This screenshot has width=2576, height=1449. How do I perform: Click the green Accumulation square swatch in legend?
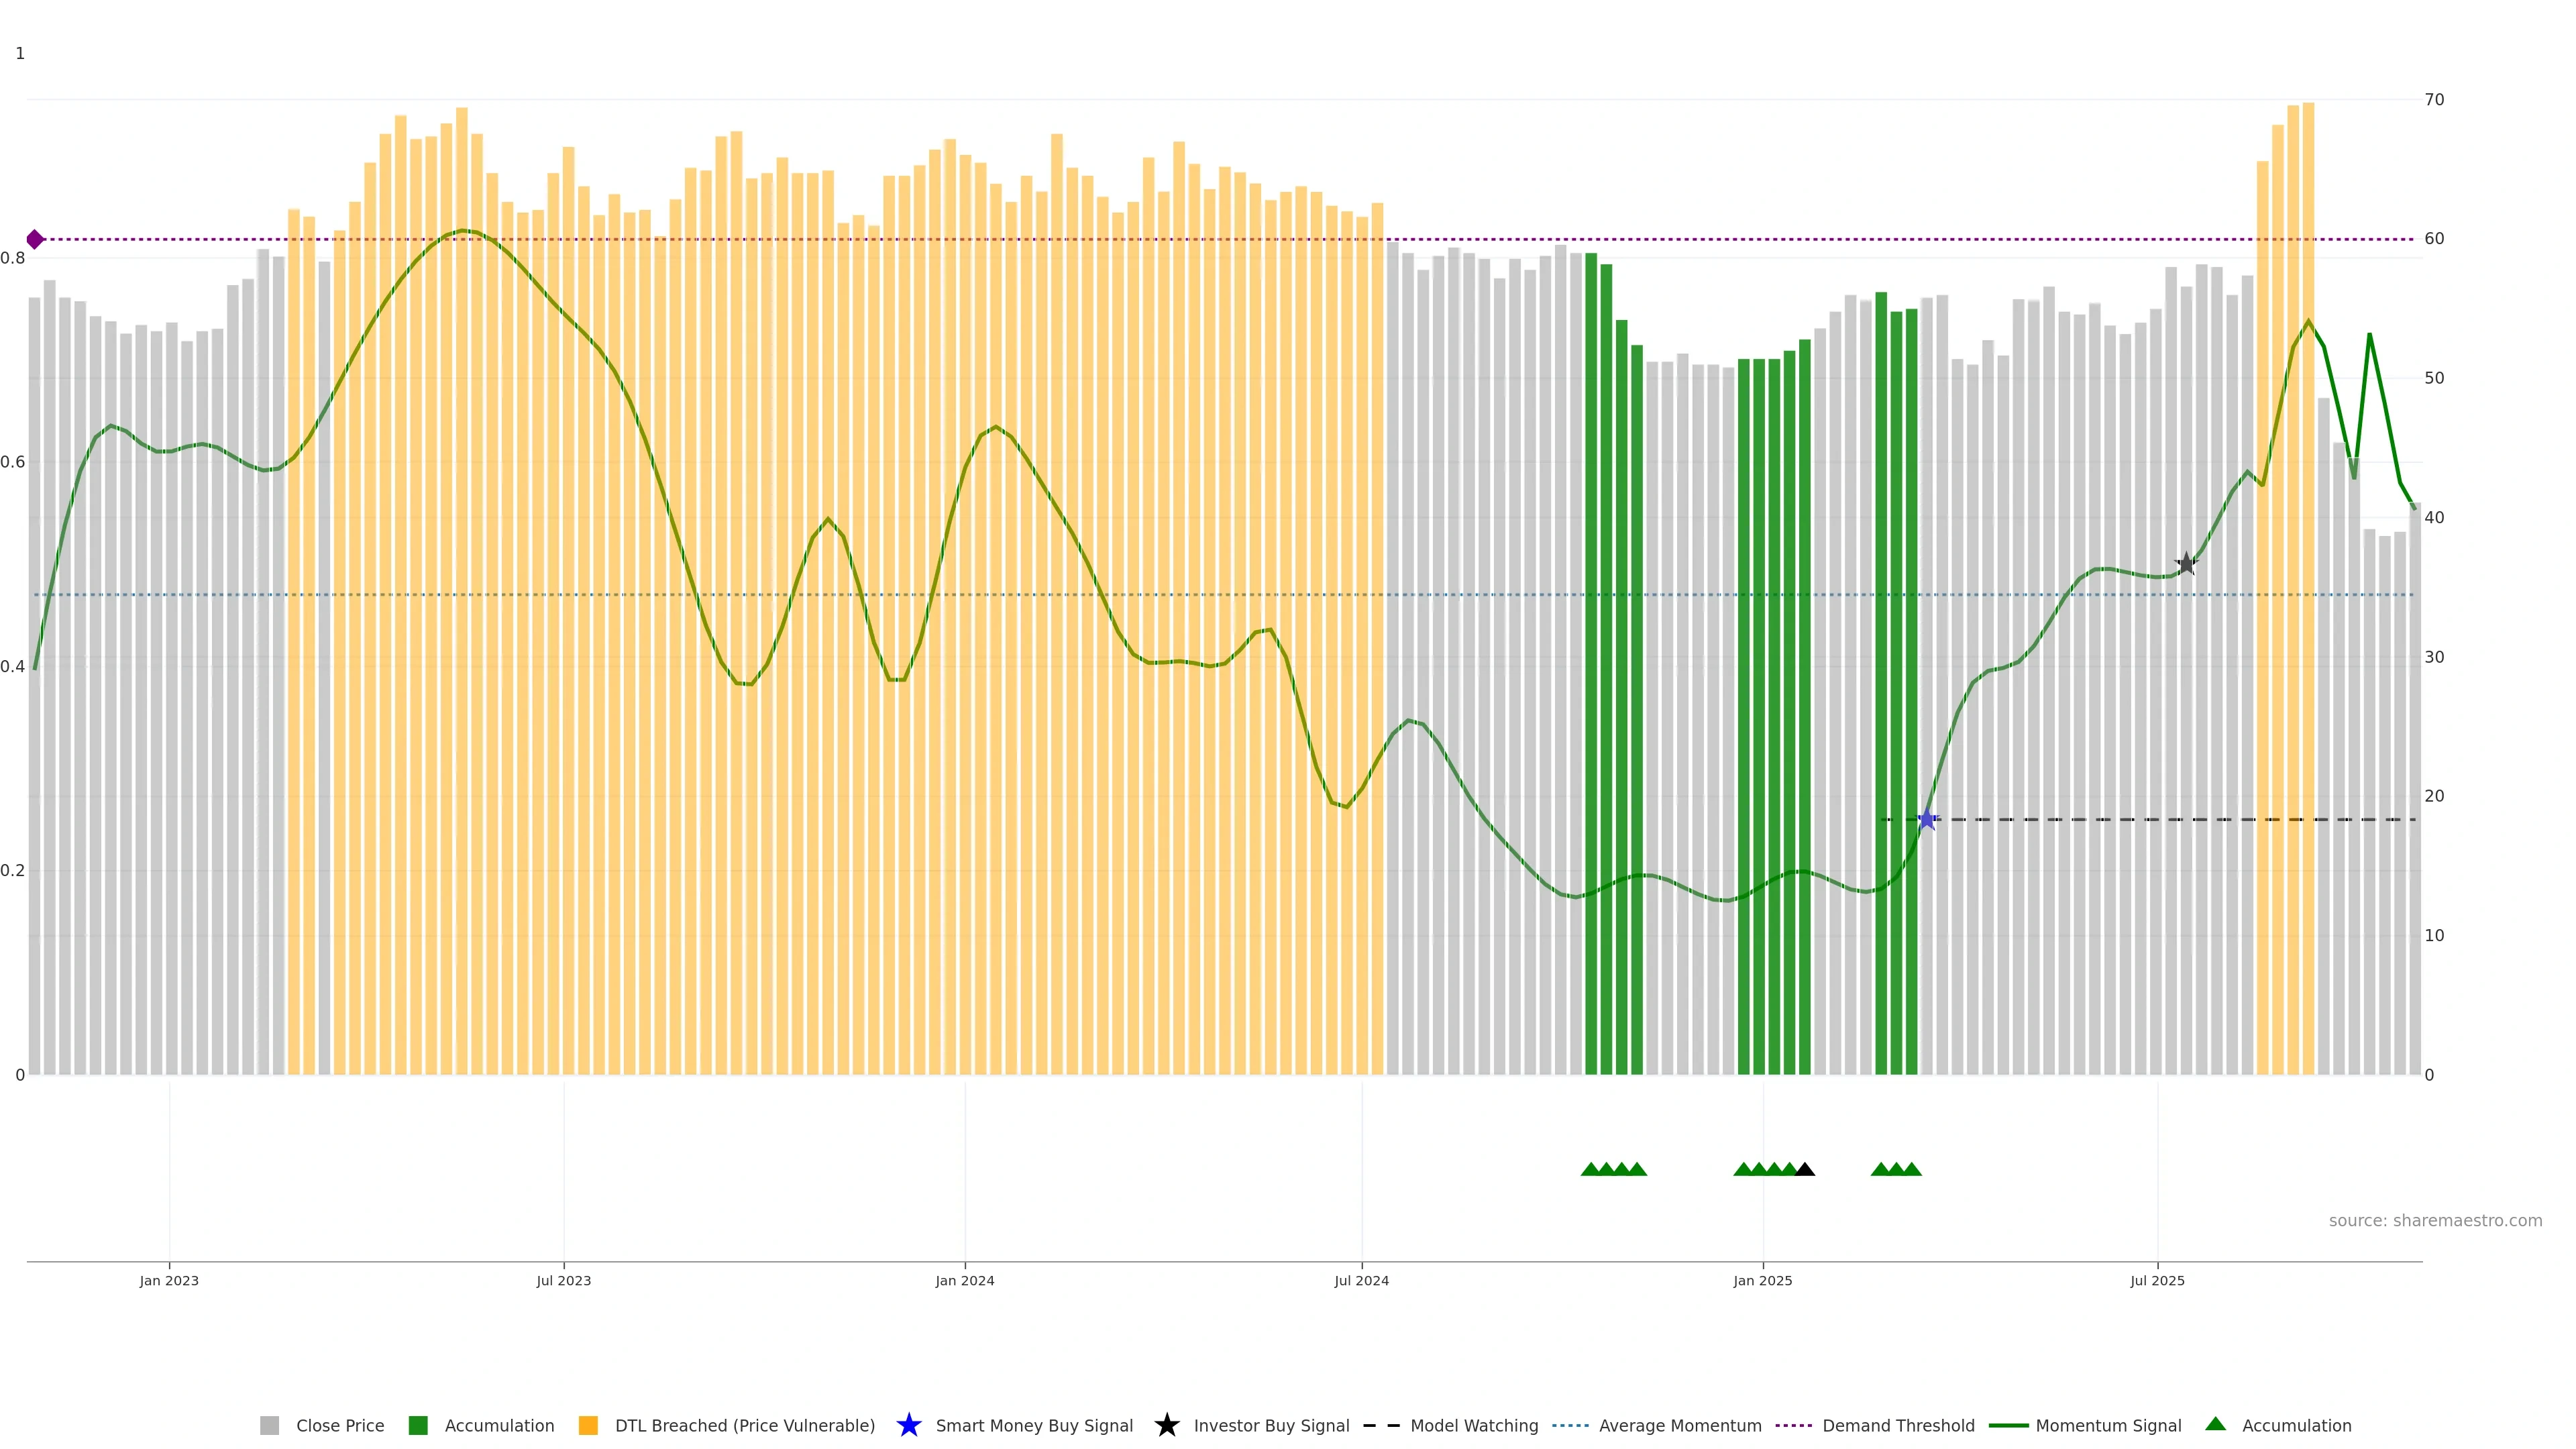click(418, 1426)
